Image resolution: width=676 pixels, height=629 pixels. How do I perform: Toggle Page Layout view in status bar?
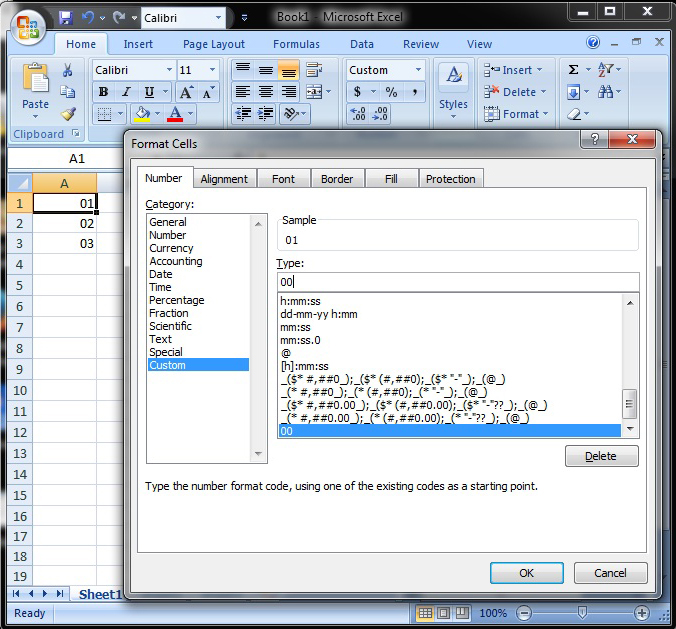(445, 613)
